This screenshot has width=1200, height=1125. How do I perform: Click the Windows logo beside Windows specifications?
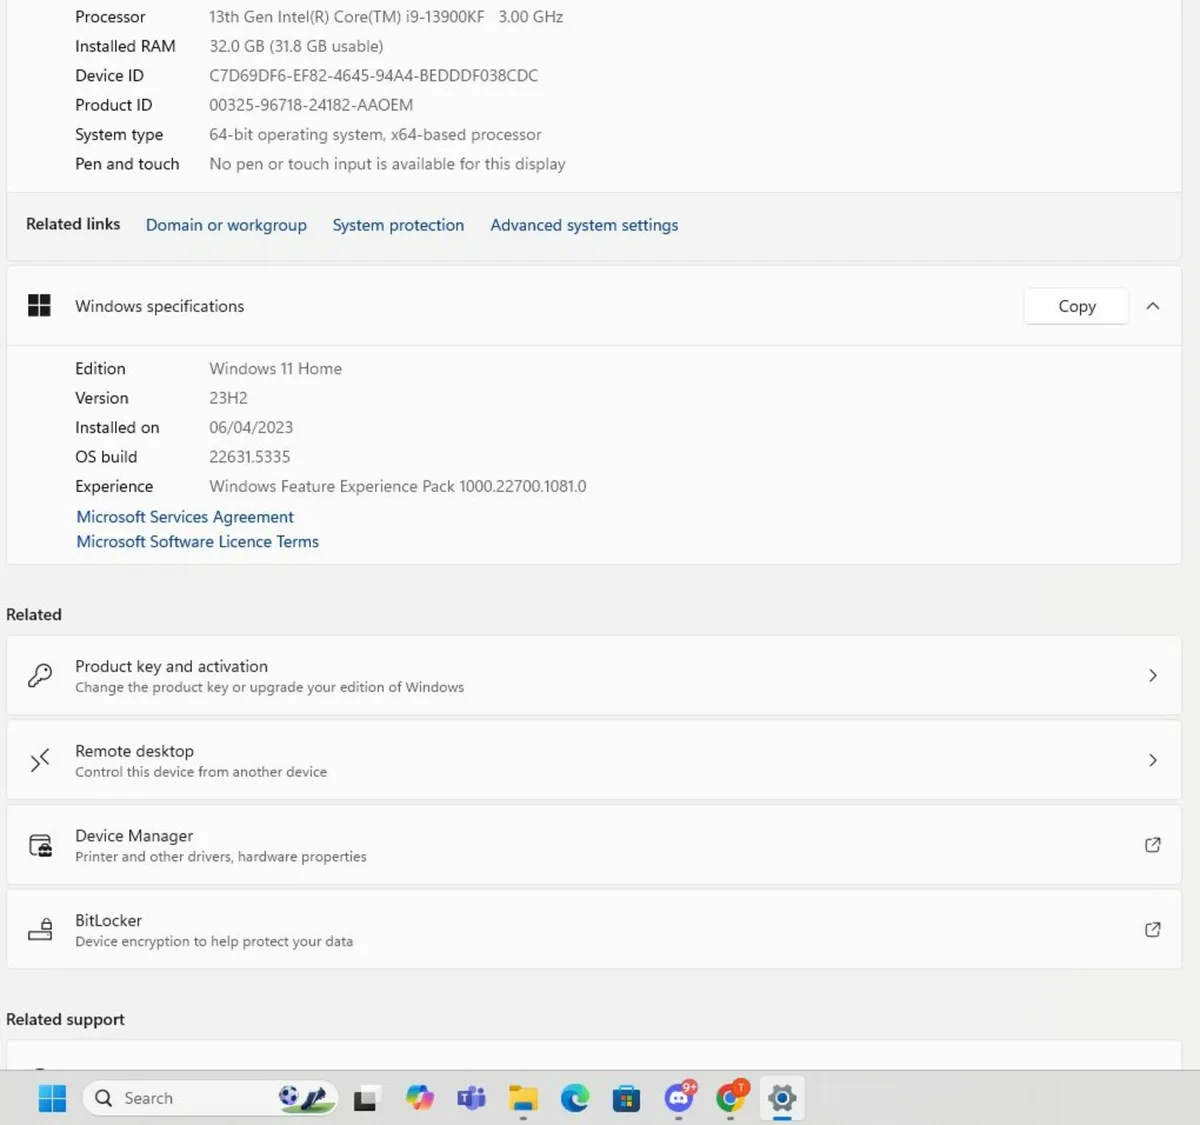tap(39, 306)
